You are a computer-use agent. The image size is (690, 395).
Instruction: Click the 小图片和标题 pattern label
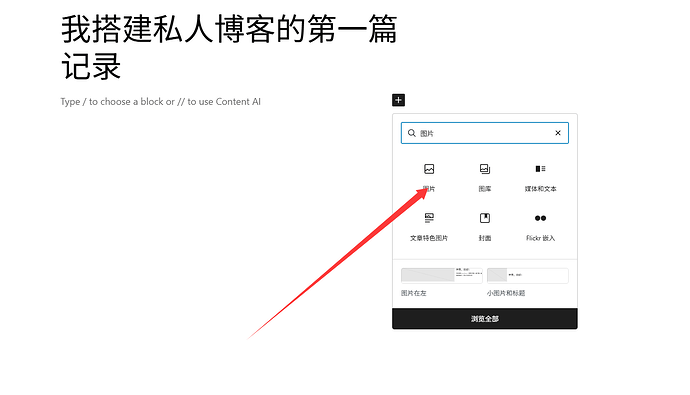506,293
